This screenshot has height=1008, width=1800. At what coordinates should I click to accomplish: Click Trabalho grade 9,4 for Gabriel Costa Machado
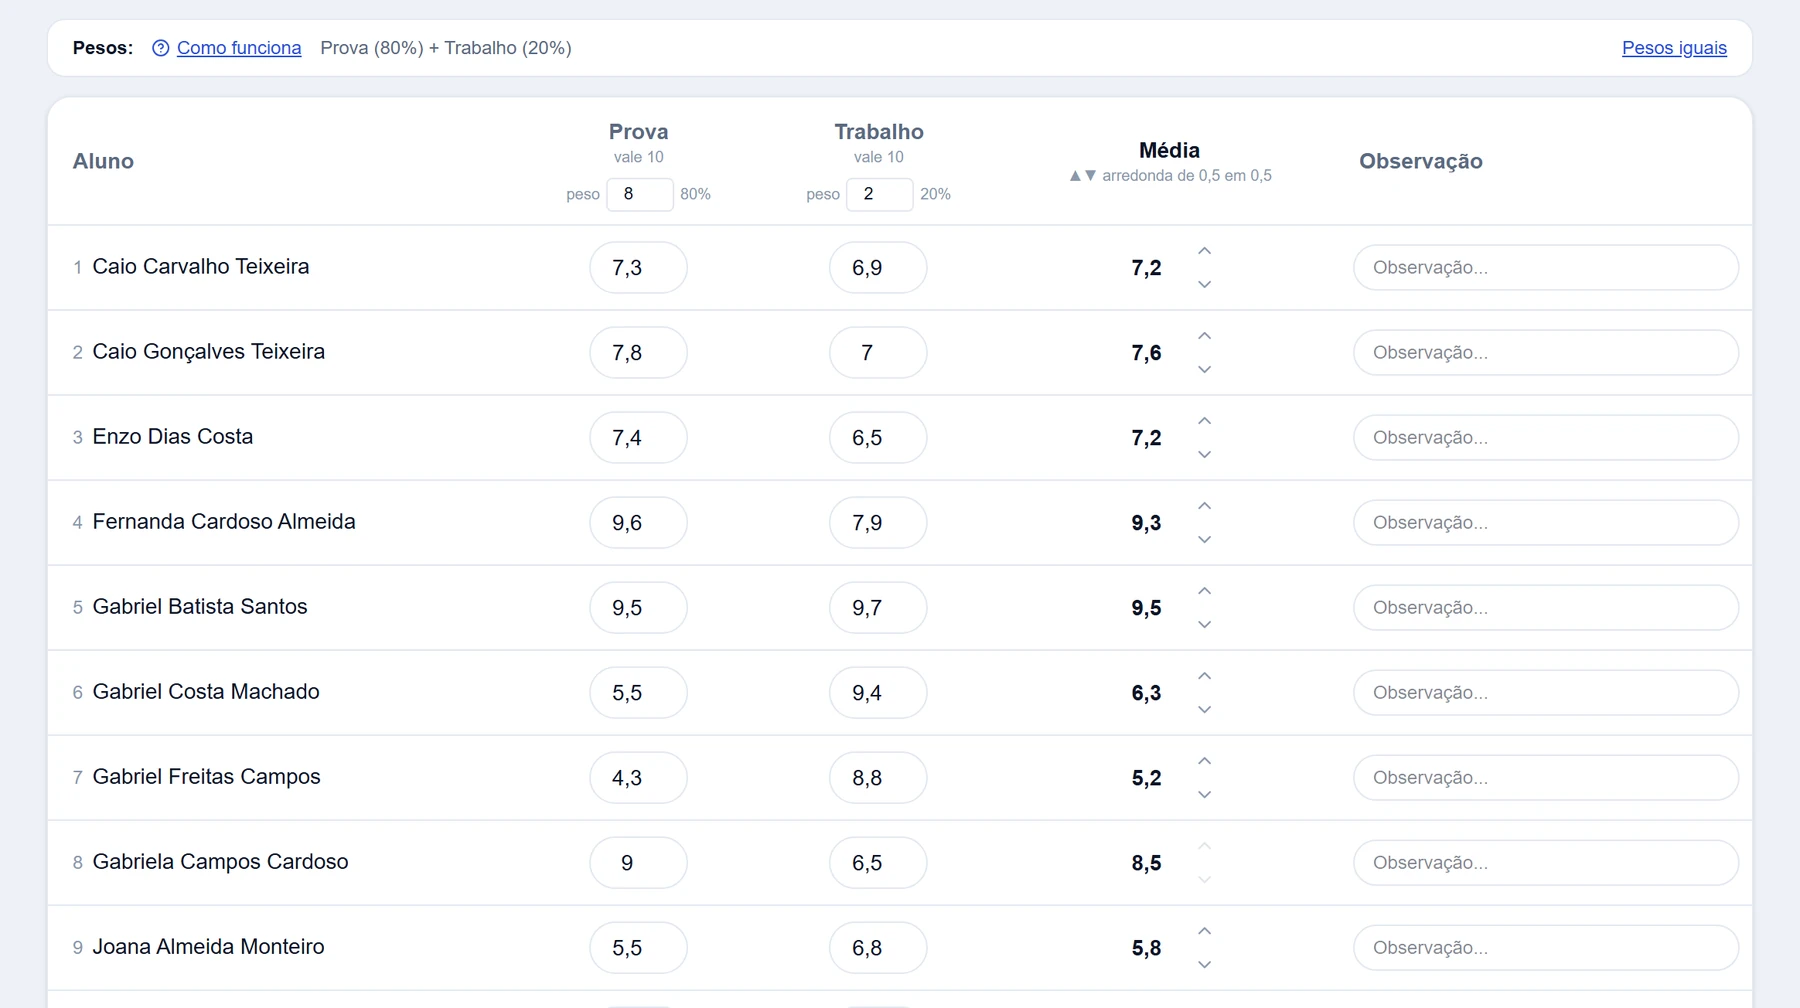[x=878, y=693]
